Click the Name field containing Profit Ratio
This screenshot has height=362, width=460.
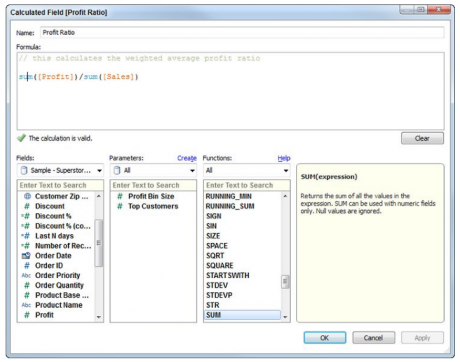coord(242,32)
